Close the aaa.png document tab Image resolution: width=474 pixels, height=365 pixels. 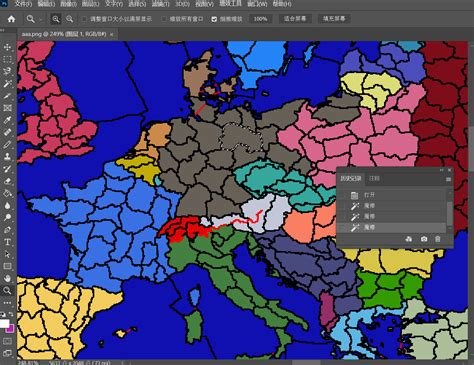tap(112, 34)
